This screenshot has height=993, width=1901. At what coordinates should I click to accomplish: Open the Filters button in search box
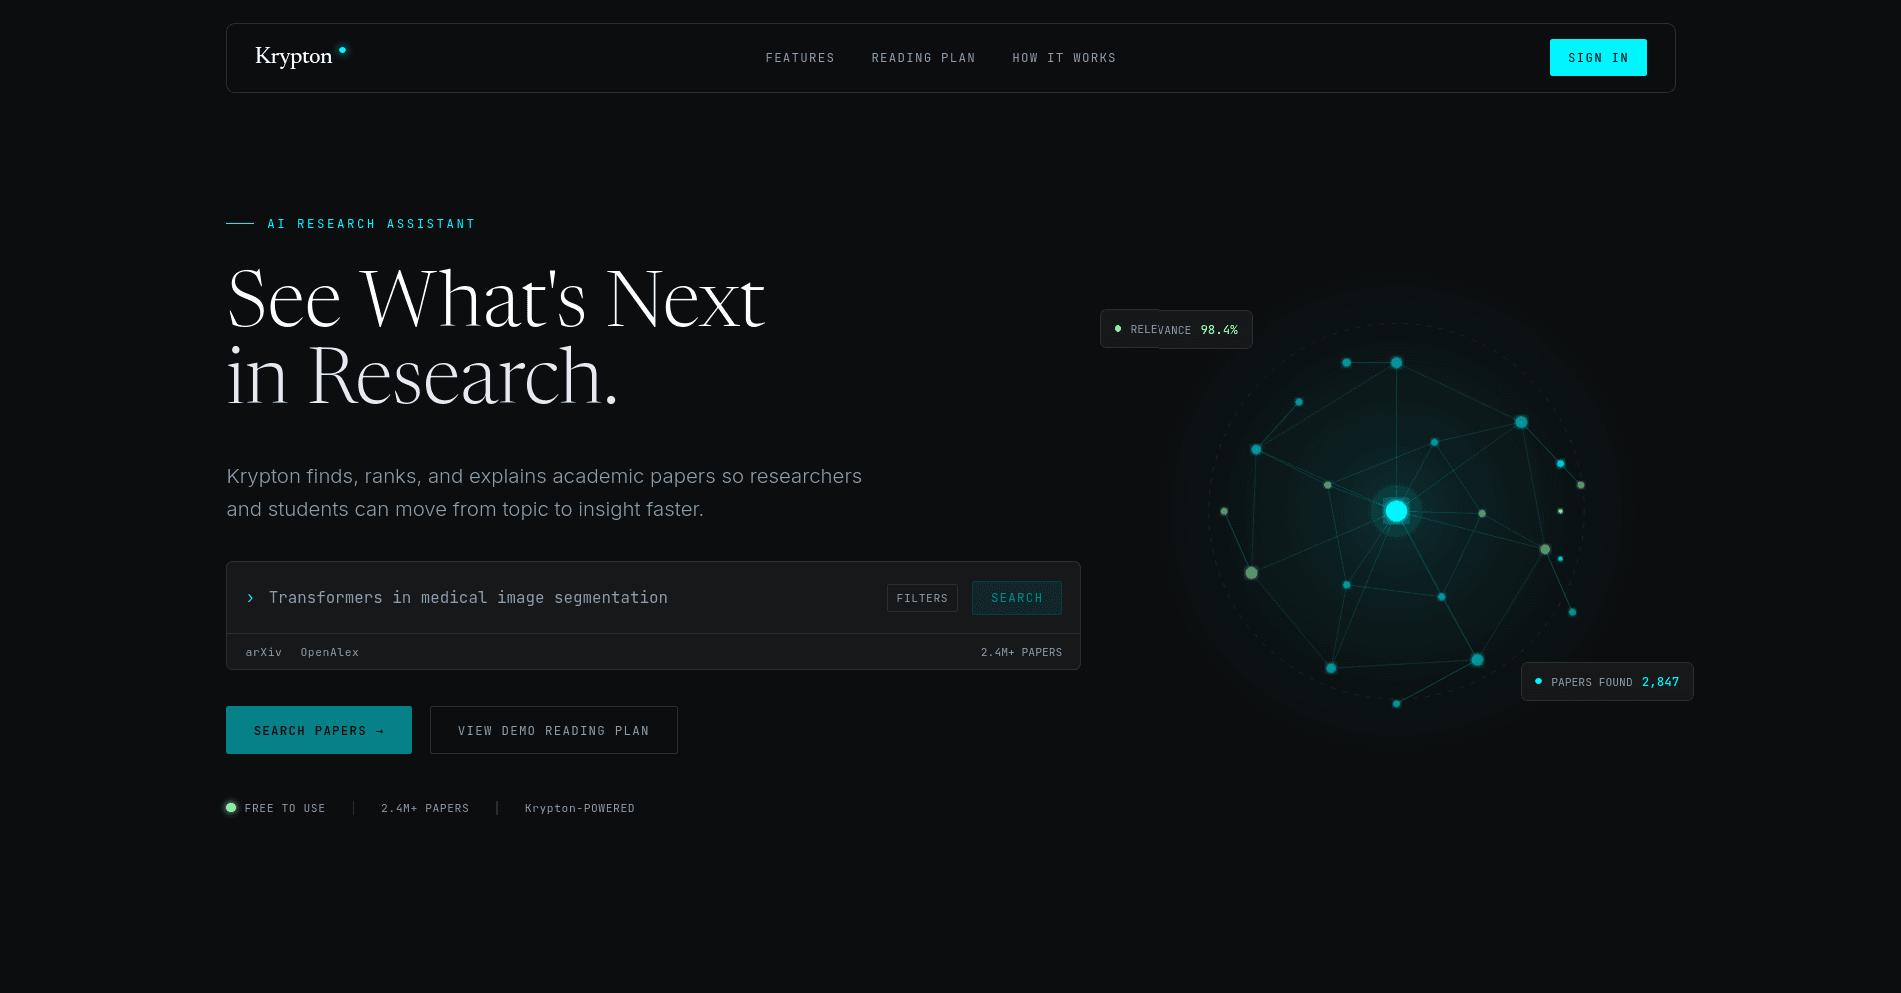pyautogui.click(x=922, y=598)
